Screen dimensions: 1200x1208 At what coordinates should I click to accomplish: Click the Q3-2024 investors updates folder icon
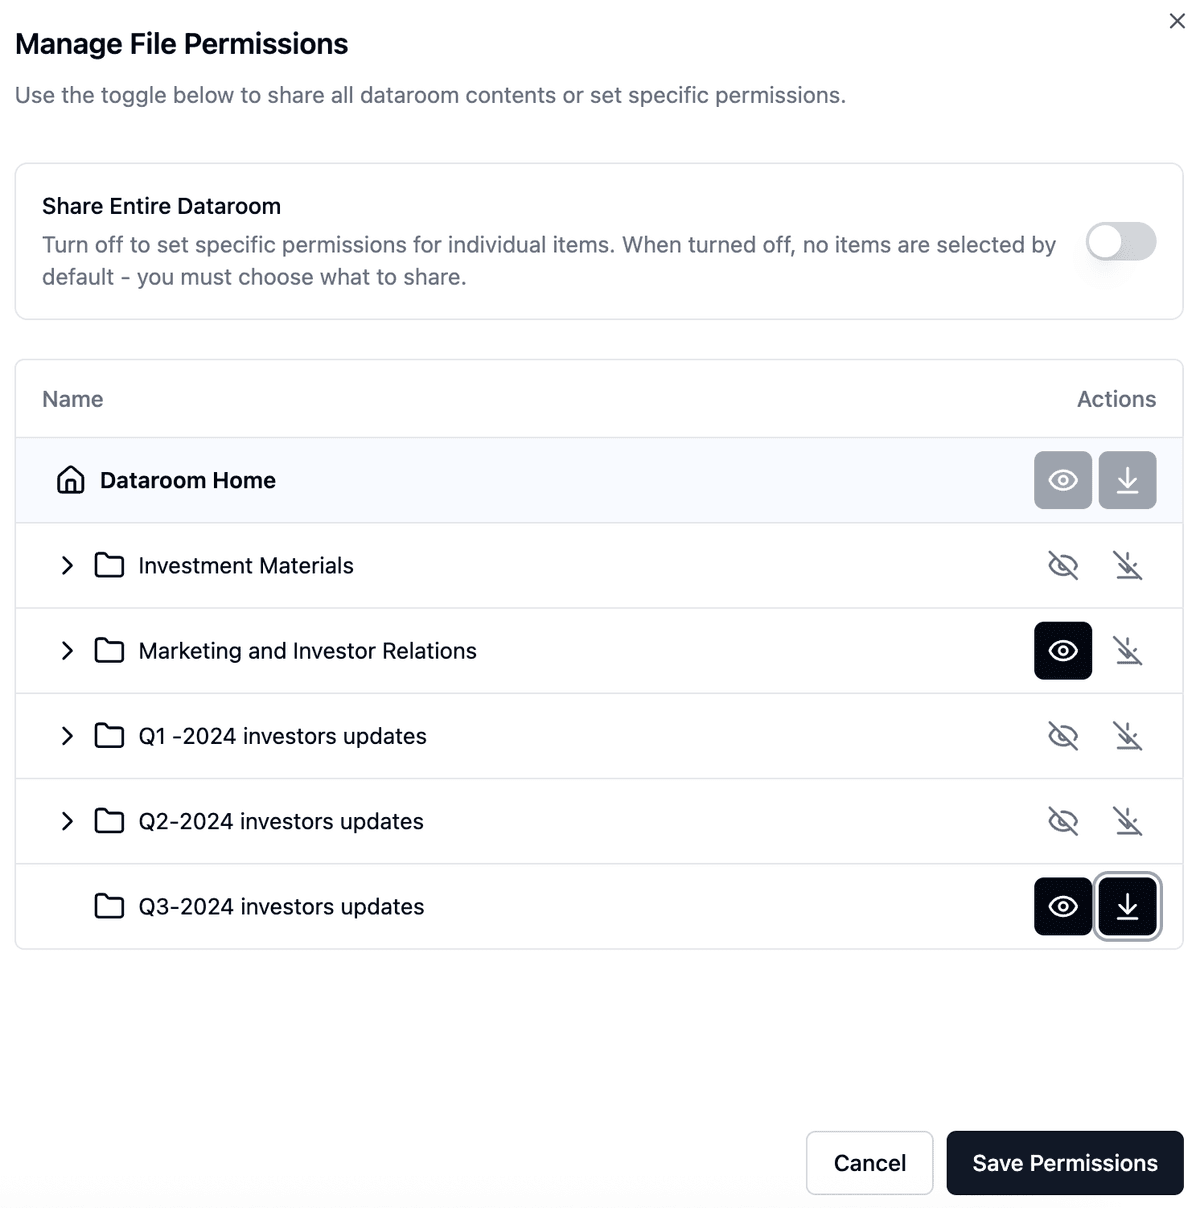point(109,906)
